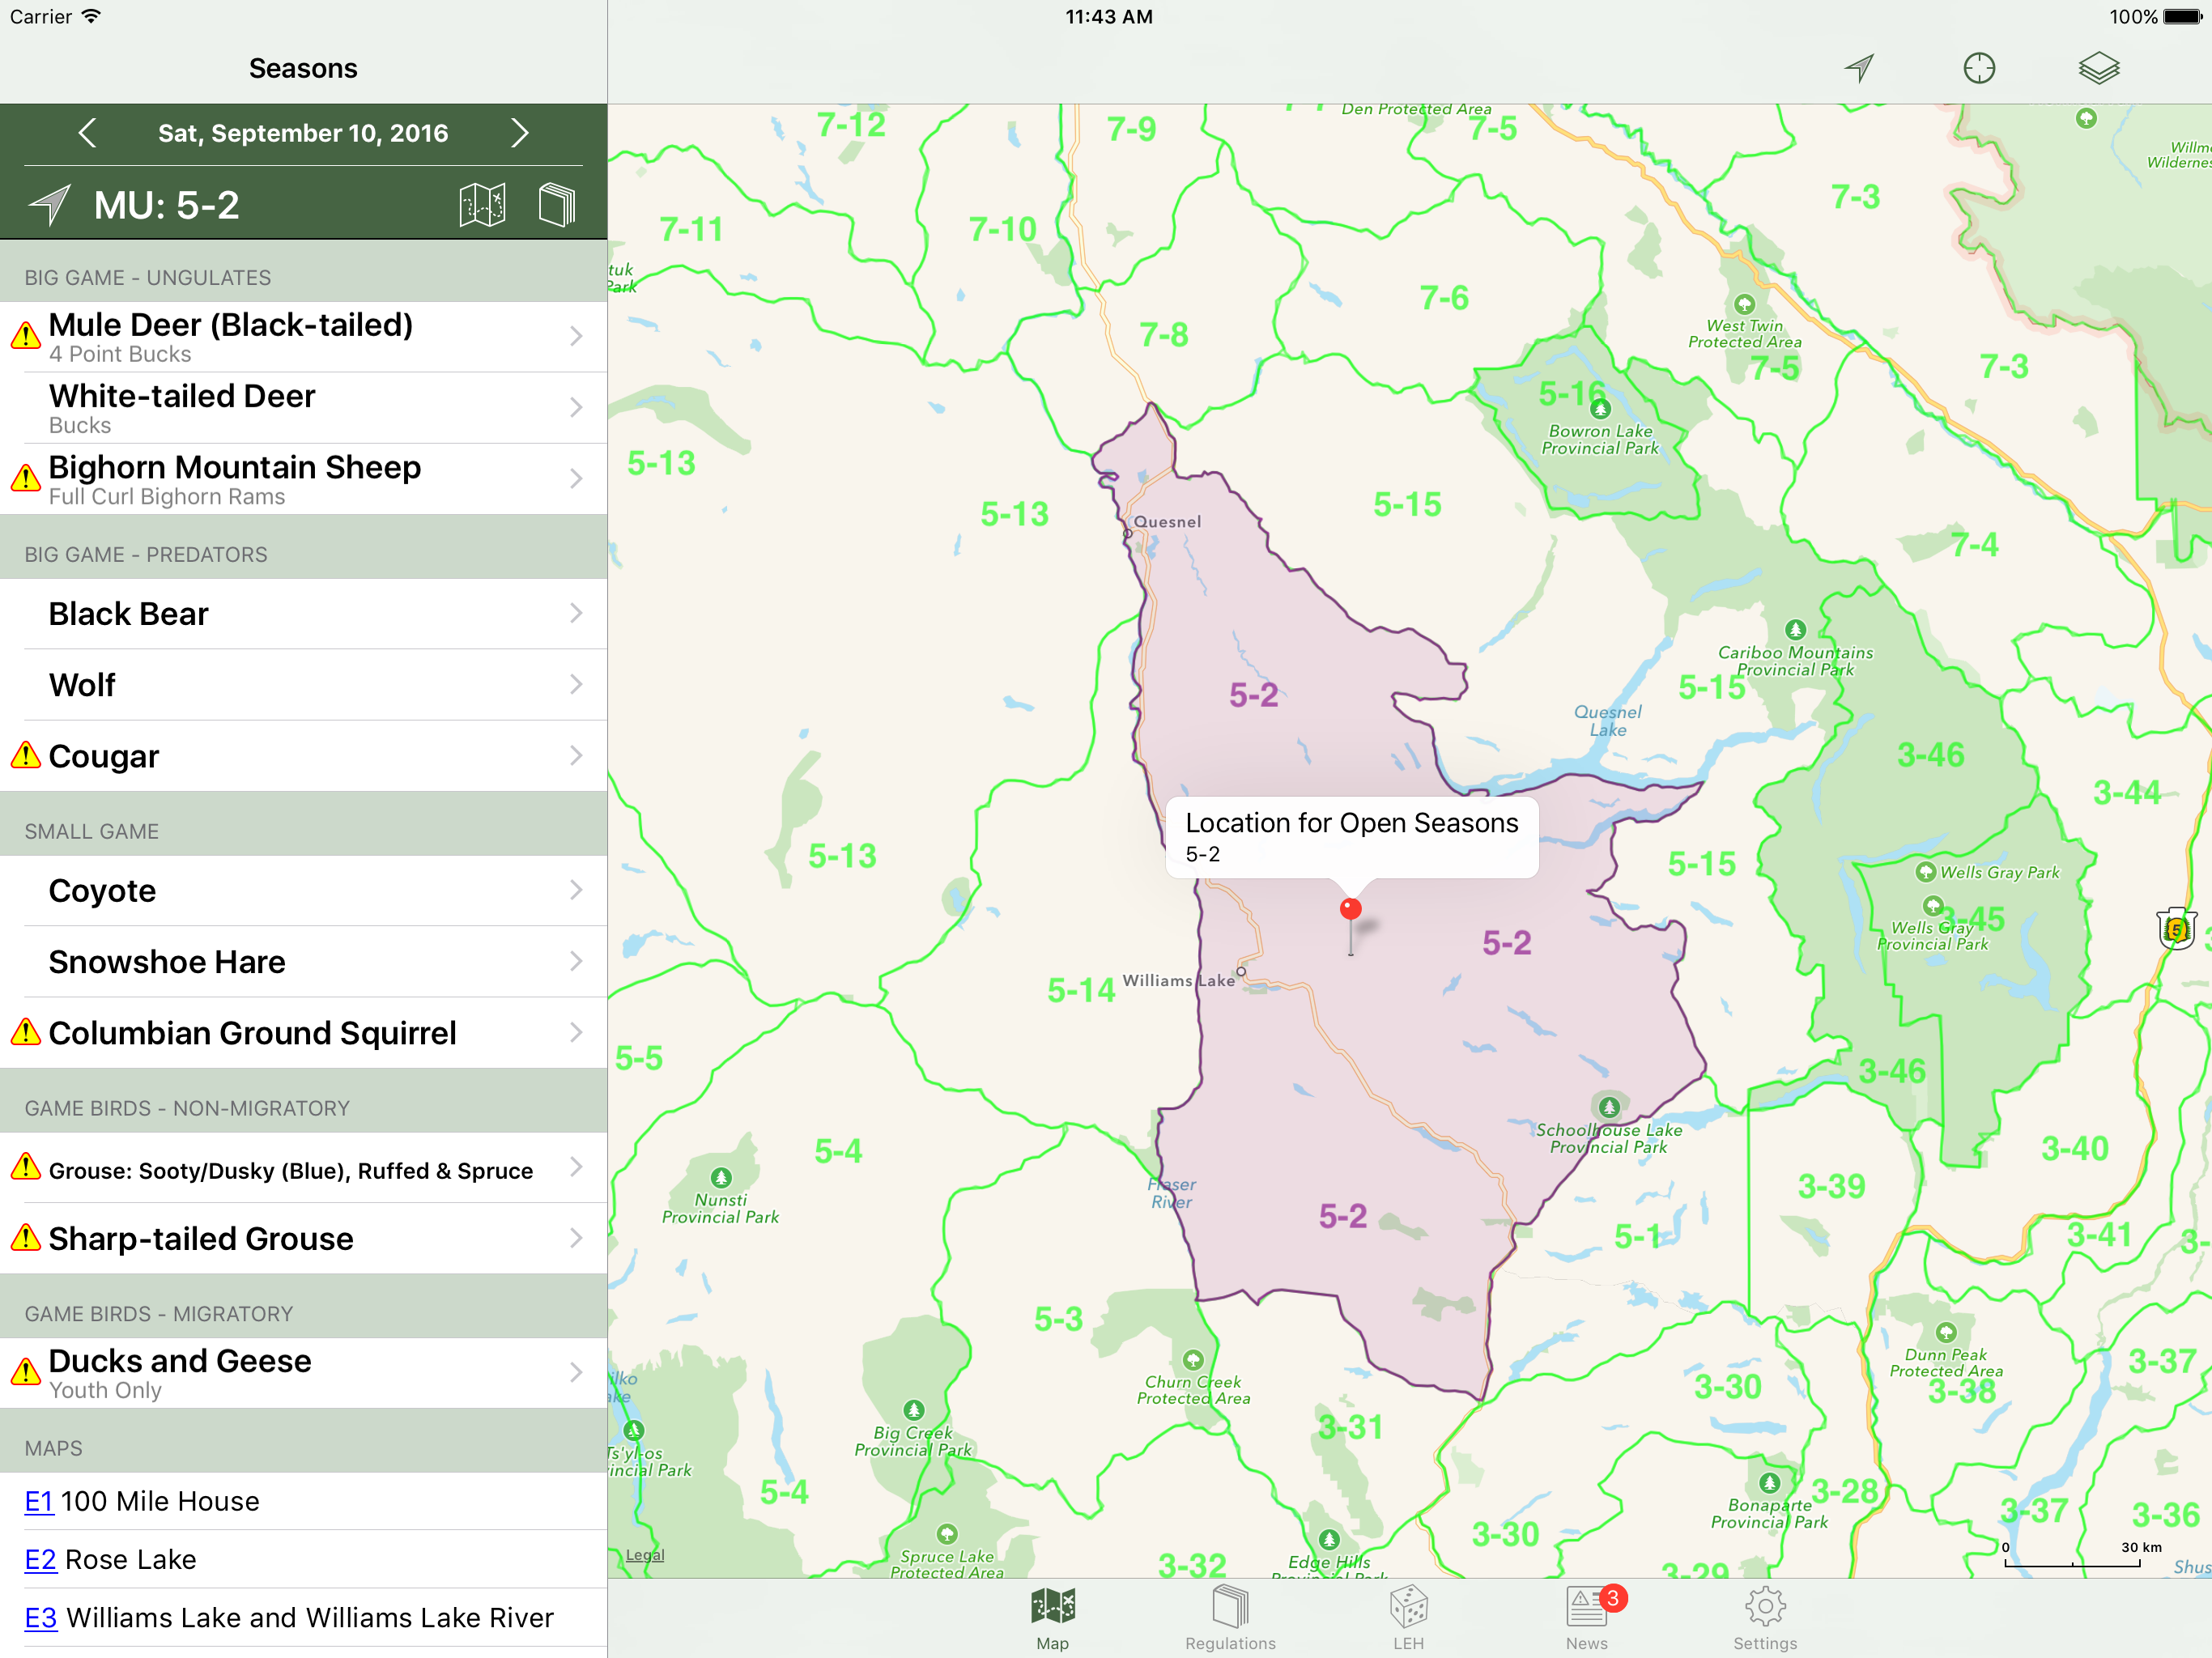Tap the map icon beside MU: 5-2
Screen dimensions: 2212x1658
482,205
